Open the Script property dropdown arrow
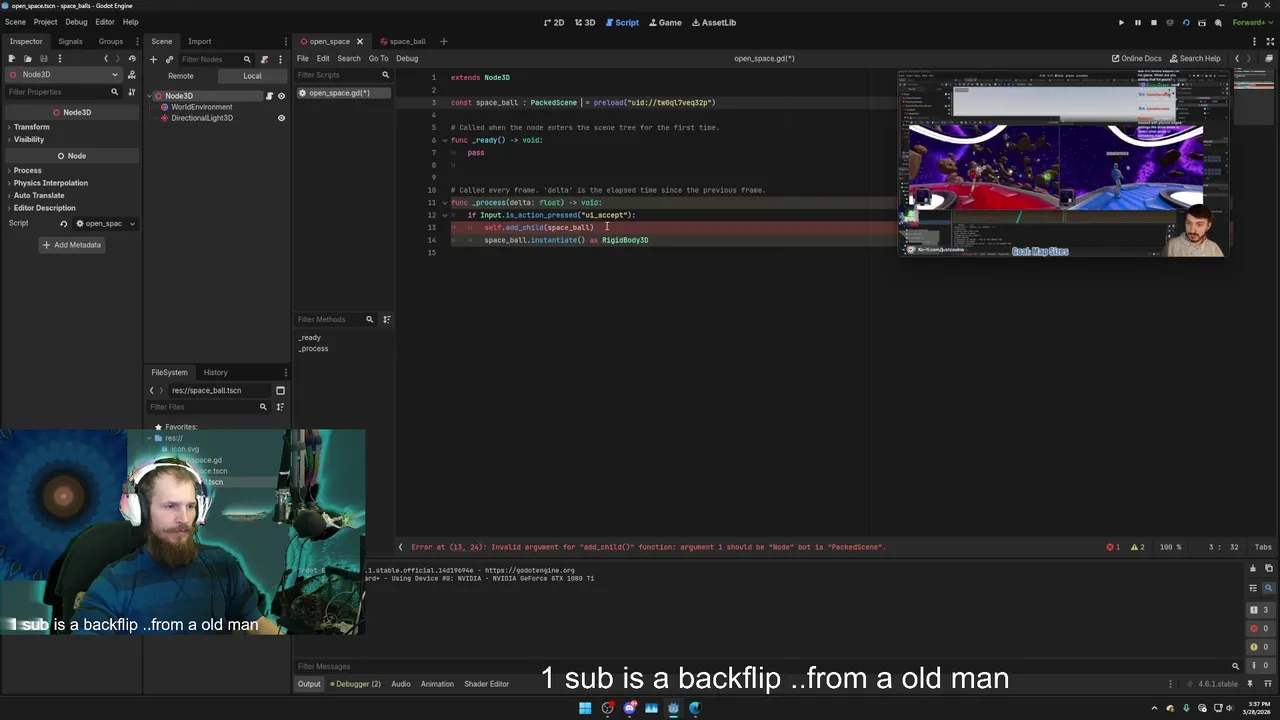Image resolution: width=1280 pixels, height=720 pixels. pos(132,224)
